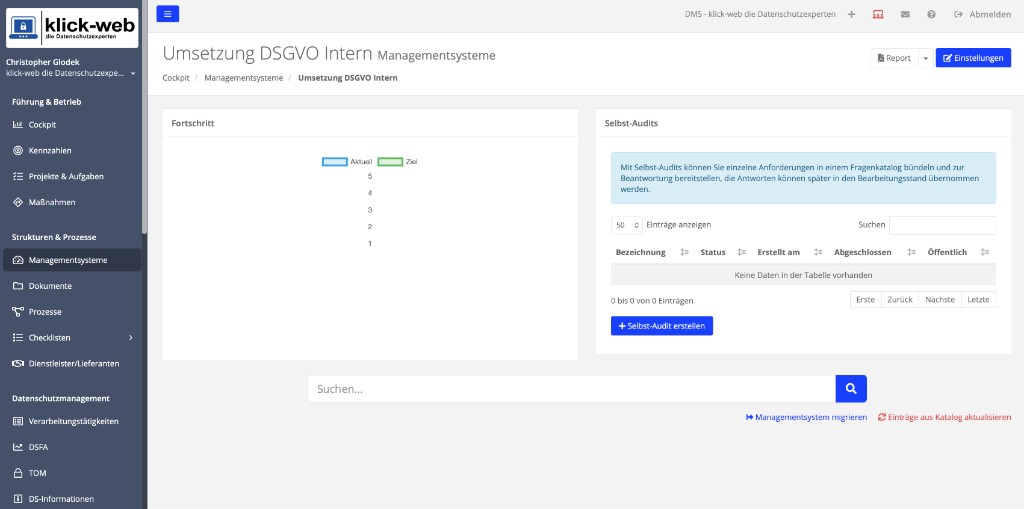Screen dimensions: 1024x509
Task: Click the Fortschritt panel heading
Action: point(193,123)
